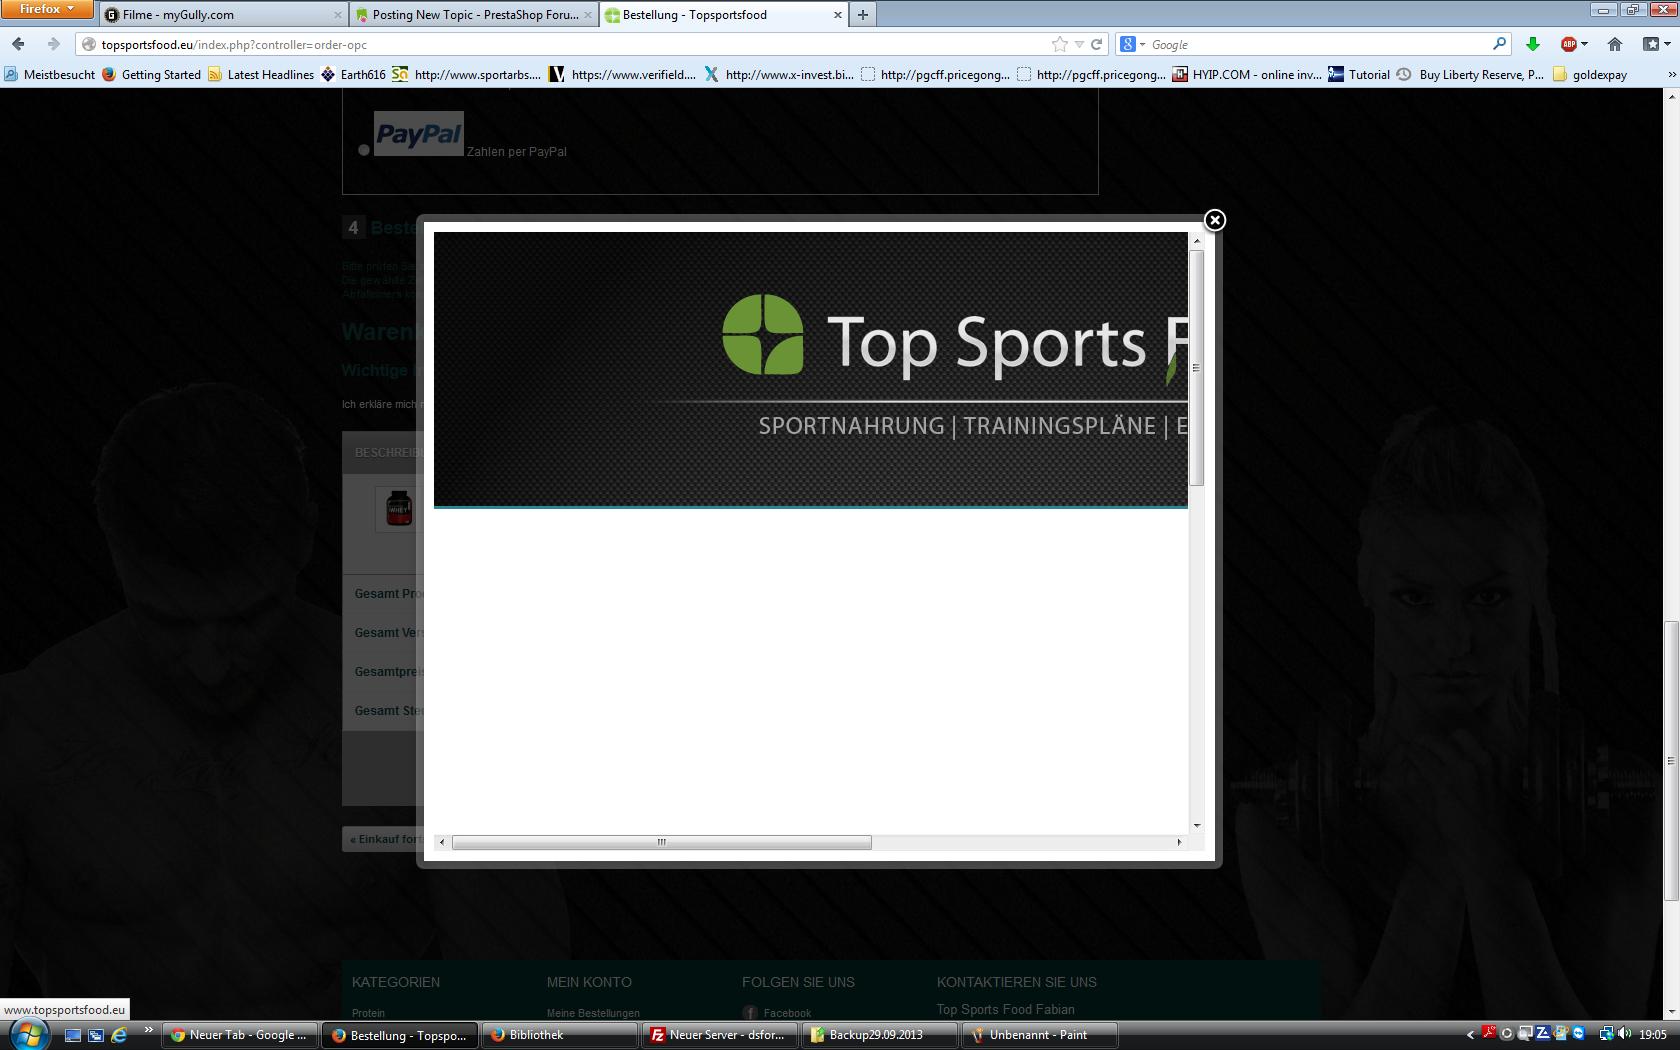This screenshot has width=1680, height=1050.
Task: Expand the quick launch chevron
Action: (x=148, y=1029)
